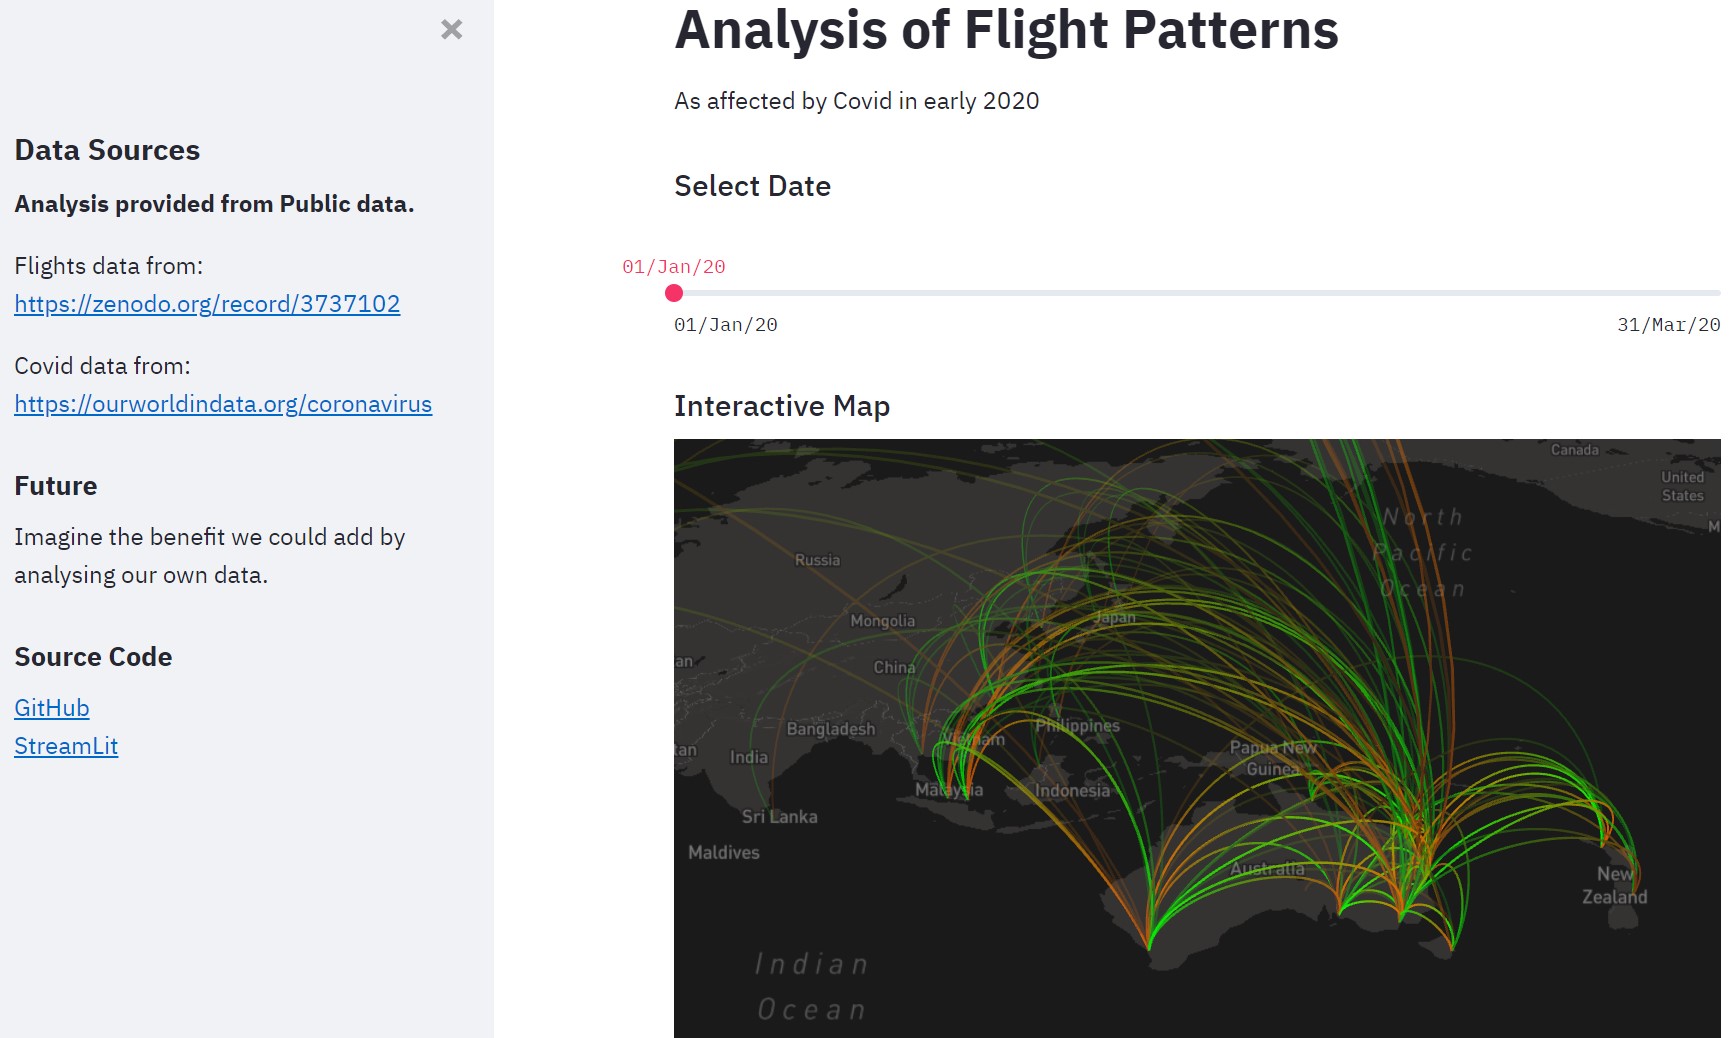1732x1038 pixels.
Task: Click the Maldives label on the map
Action: [724, 853]
